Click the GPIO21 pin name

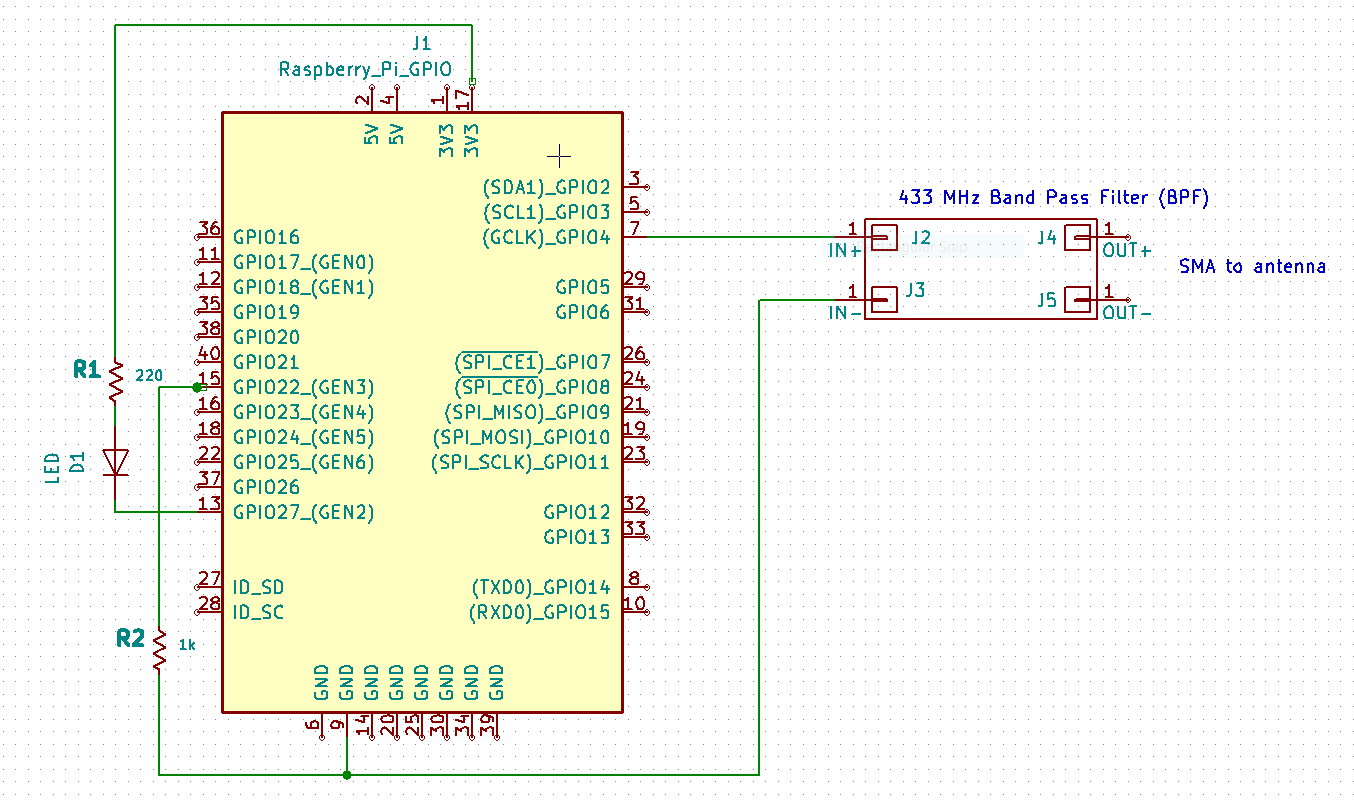click(x=266, y=363)
